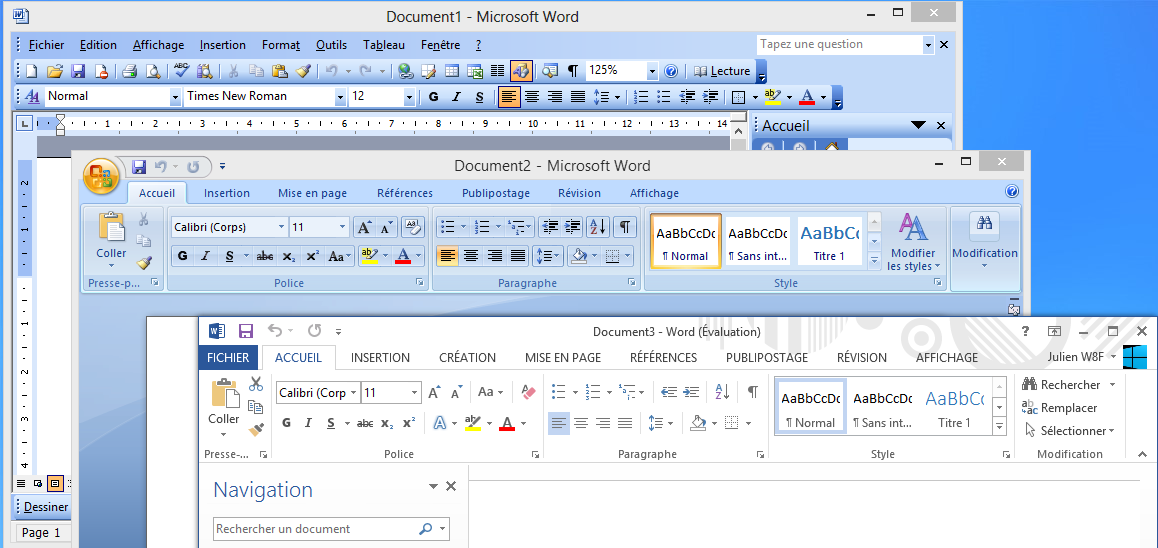Click the Insert Hyperlink globe icon in Document1
The height and width of the screenshot is (548, 1158).
click(405, 71)
